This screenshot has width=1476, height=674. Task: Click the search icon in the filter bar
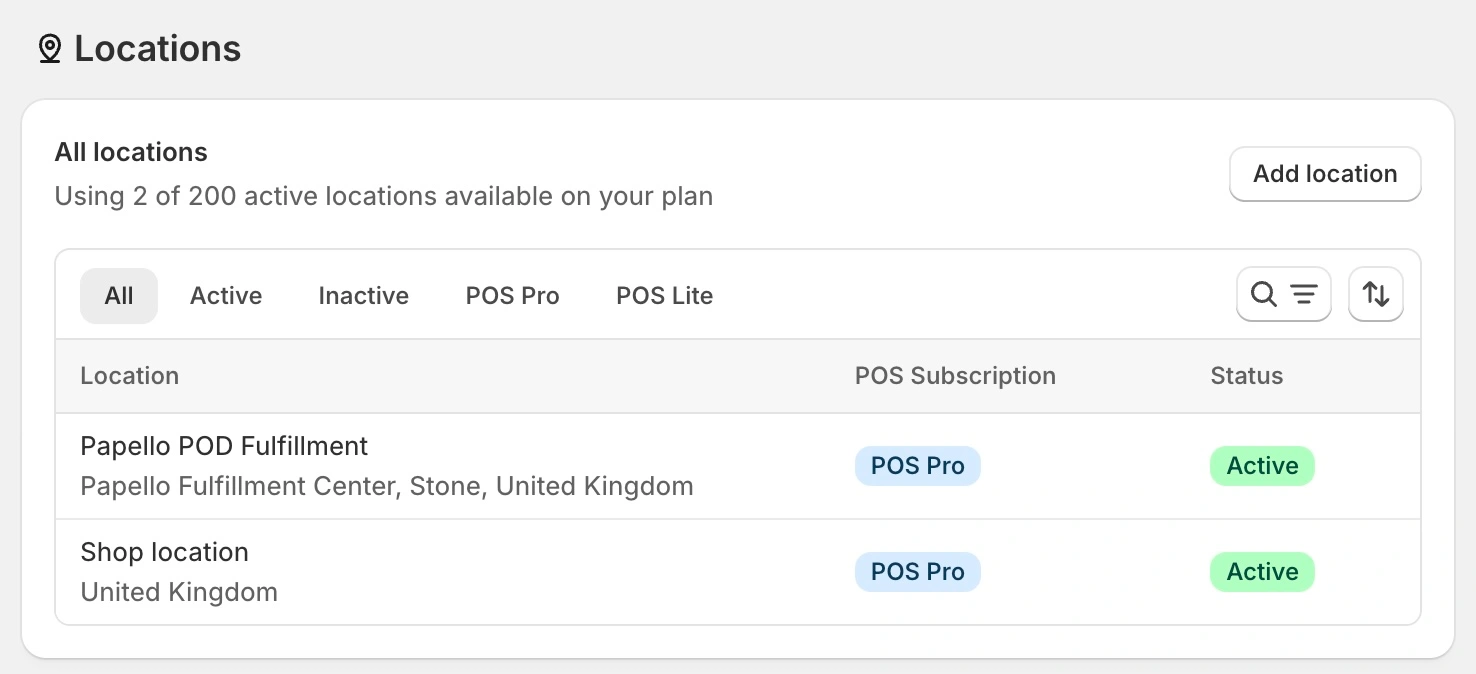[1263, 294]
